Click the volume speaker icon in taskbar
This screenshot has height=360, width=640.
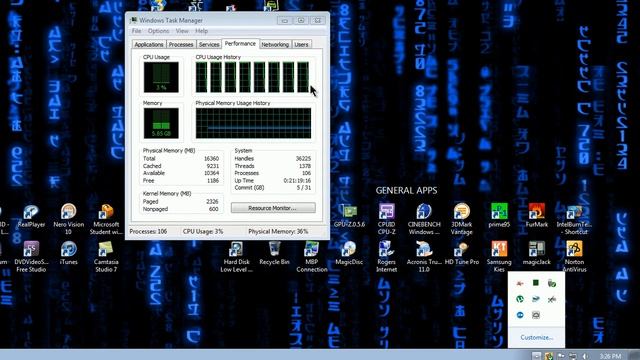click(x=585, y=356)
